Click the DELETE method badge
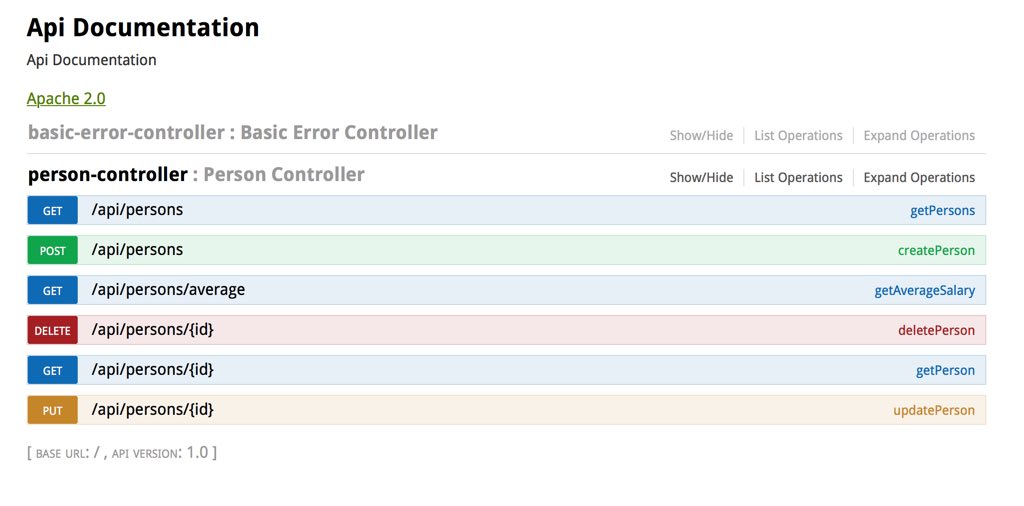The height and width of the screenshot is (506, 1024). click(52, 331)
